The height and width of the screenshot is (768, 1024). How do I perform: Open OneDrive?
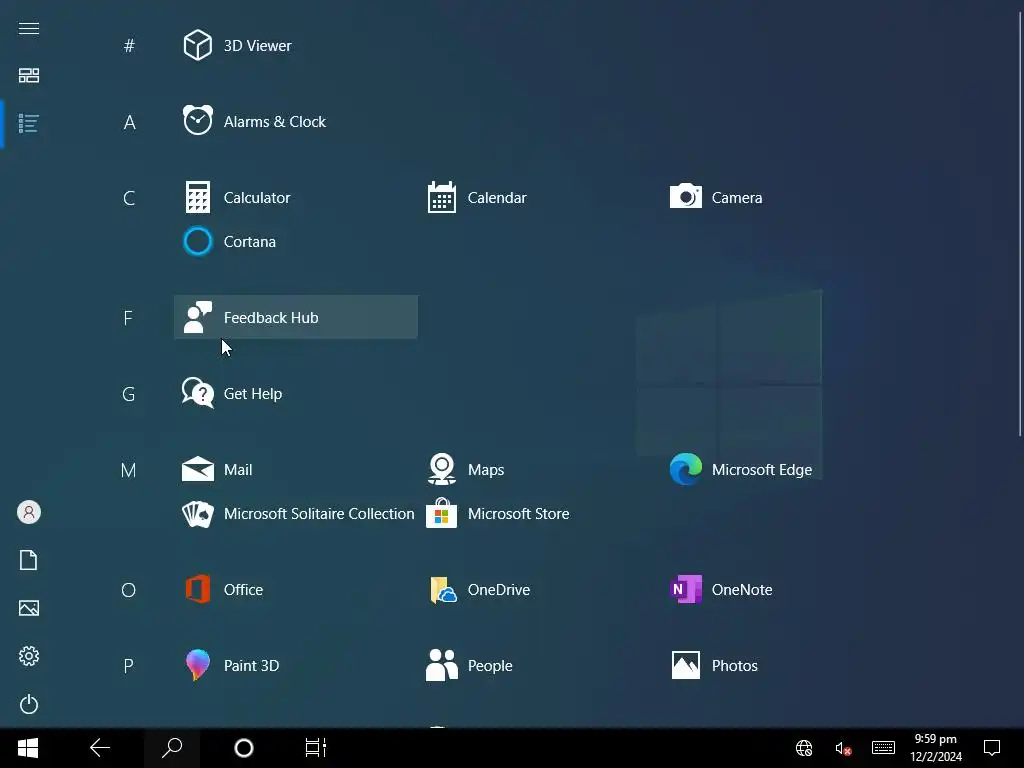(540, 590)
